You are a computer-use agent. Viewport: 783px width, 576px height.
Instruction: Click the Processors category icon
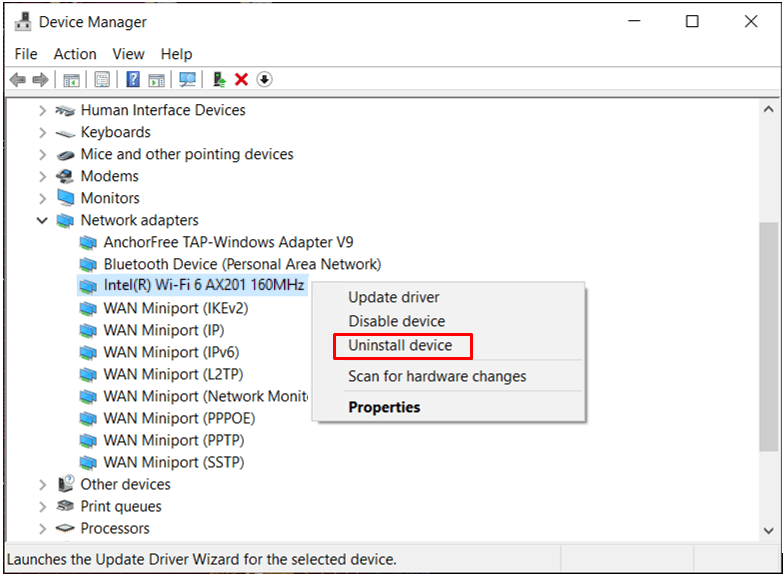coord(65,528)
